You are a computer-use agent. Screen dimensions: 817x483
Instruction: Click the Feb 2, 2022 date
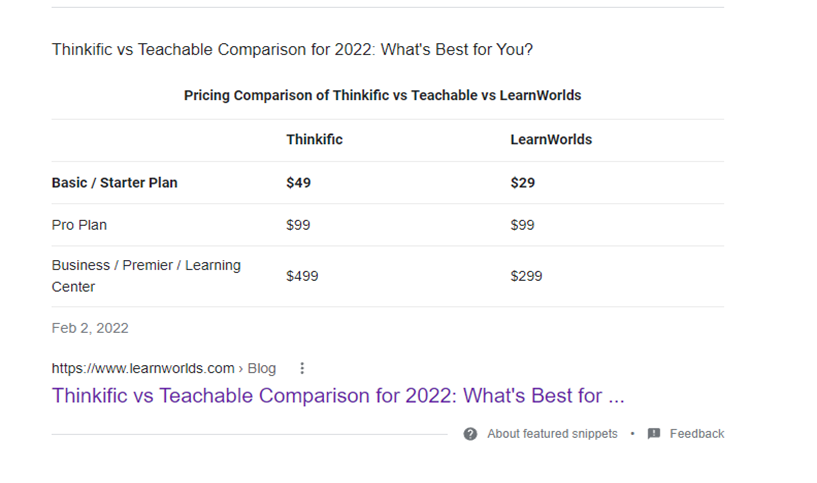90,328
